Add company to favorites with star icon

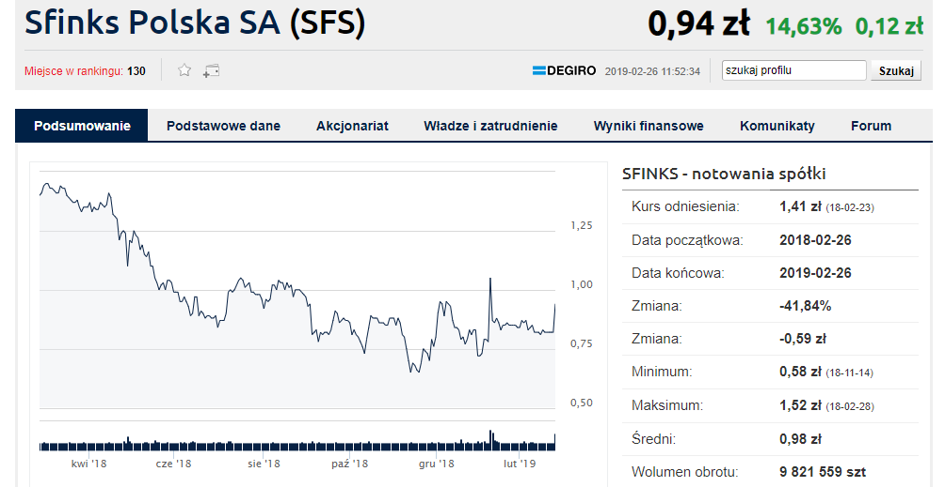[184, 71]
